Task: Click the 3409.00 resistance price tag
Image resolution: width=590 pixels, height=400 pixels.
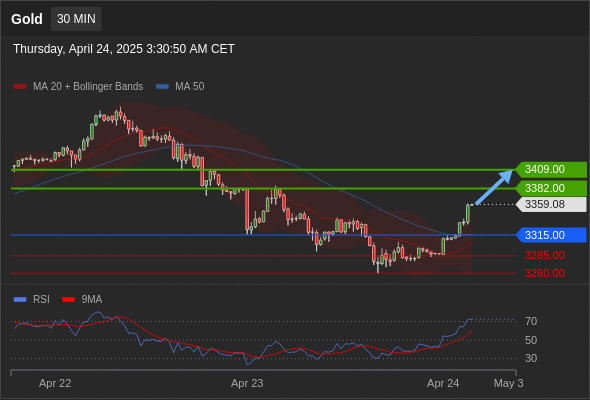Action: [551, 169]
